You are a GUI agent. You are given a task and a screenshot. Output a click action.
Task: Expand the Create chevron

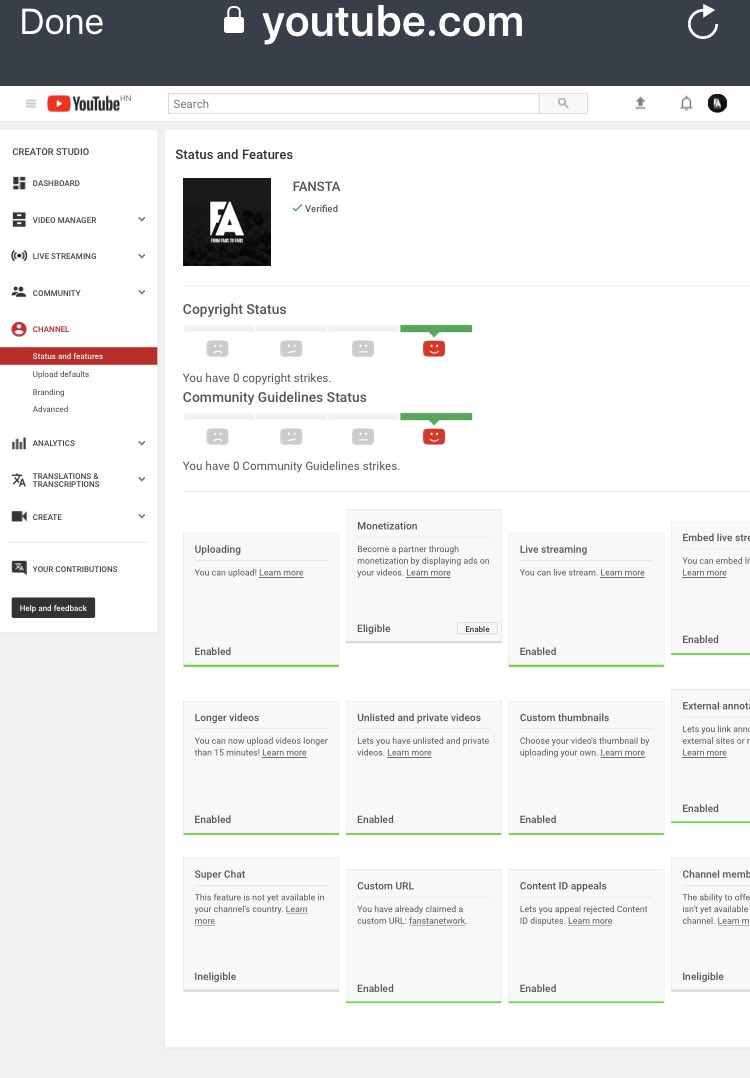[x=142, y=516]
